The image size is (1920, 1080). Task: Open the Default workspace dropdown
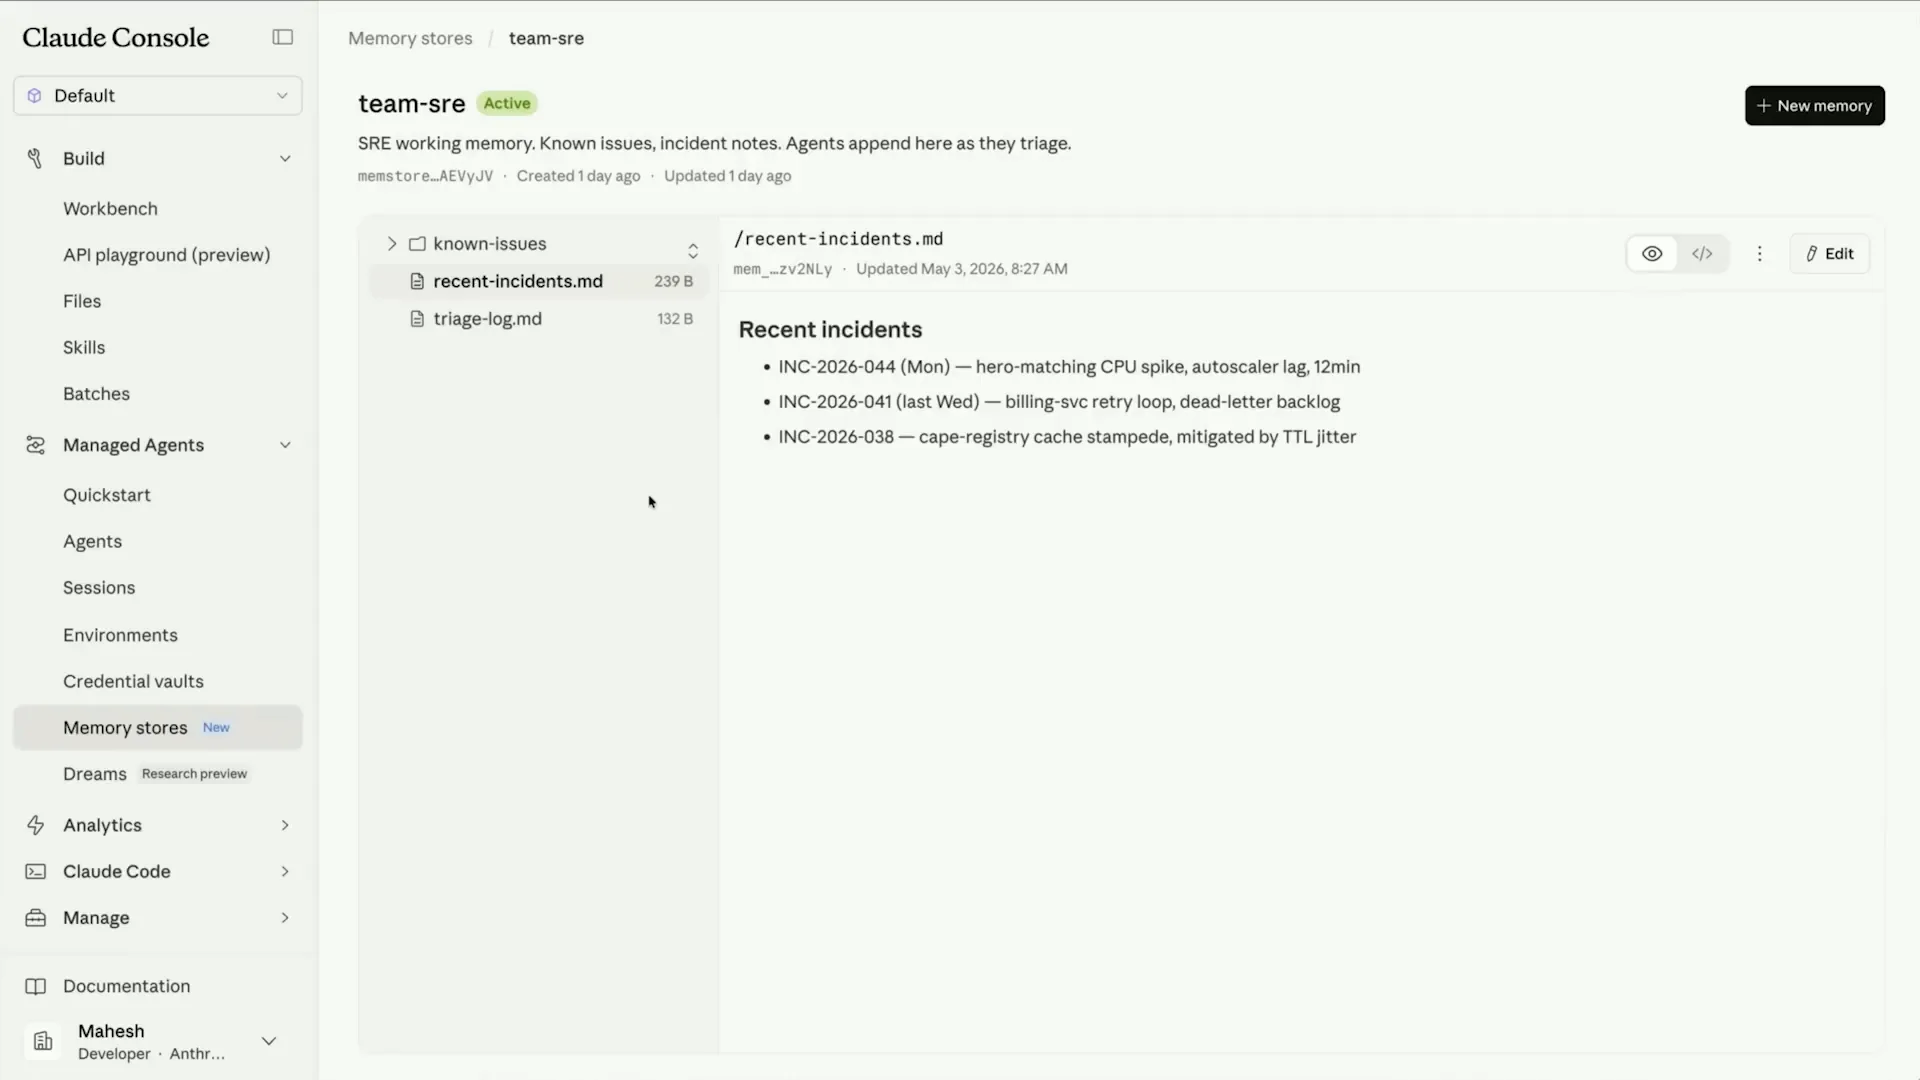(158, 96)
